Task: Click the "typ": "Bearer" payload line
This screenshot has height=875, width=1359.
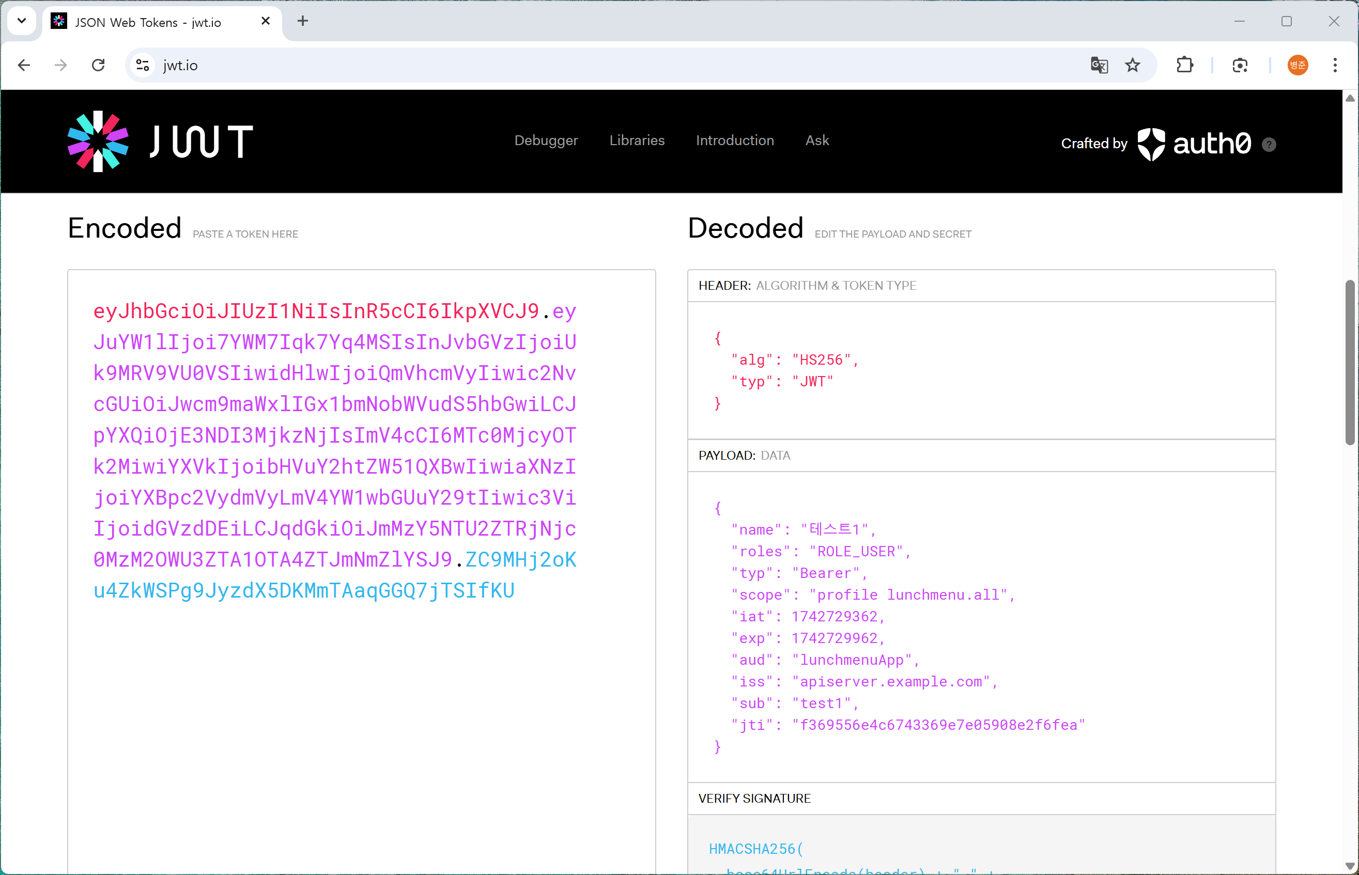Action: (800, 574)
